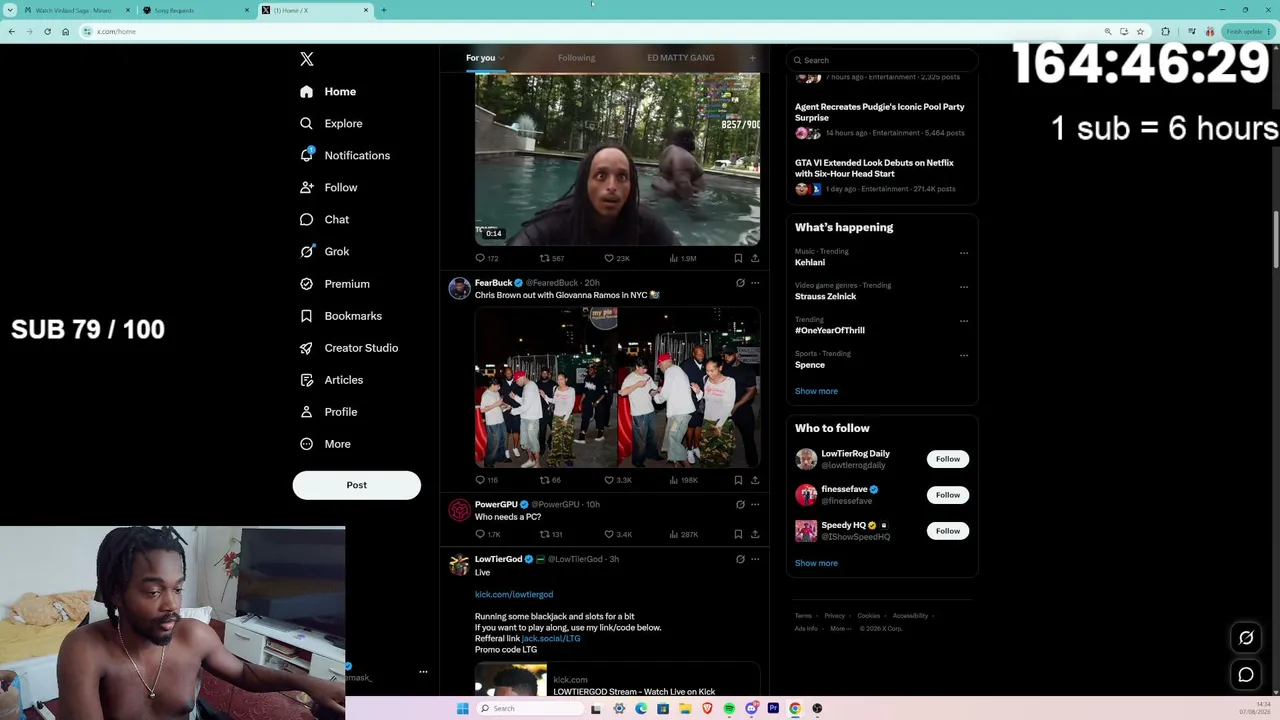Reload the page
1280x720 pixels.
pos(47,31)
